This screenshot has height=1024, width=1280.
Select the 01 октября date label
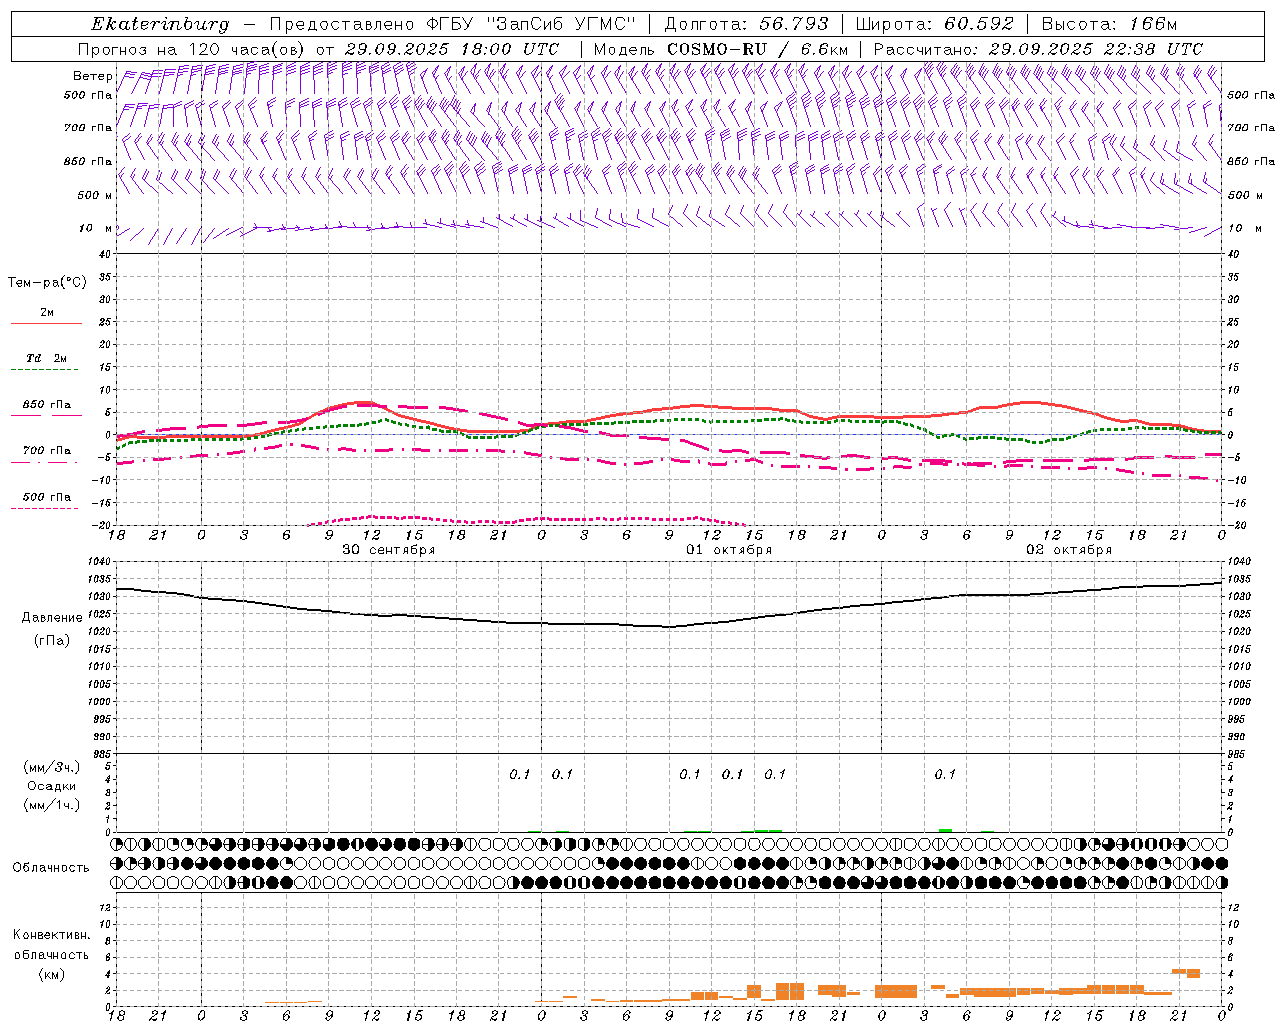click(729, 550)
